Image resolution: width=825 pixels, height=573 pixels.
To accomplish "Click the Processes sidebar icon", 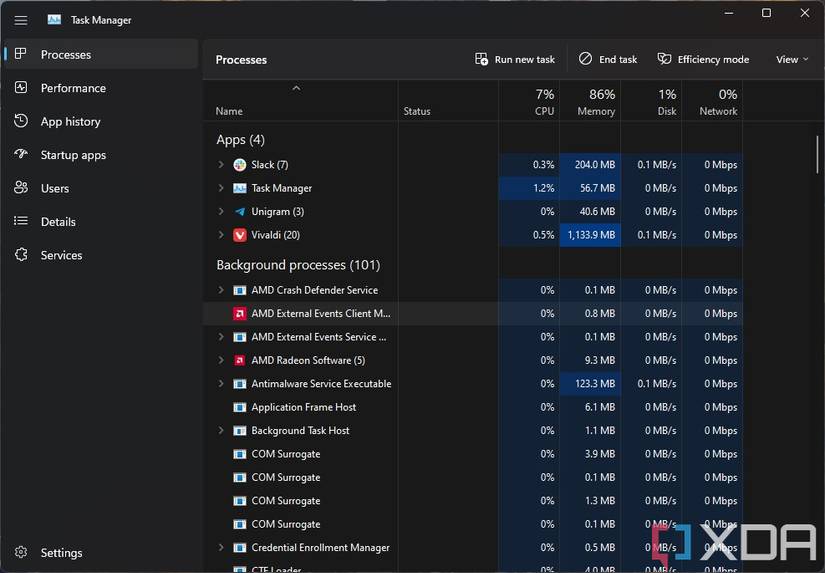I will (21, 54).
